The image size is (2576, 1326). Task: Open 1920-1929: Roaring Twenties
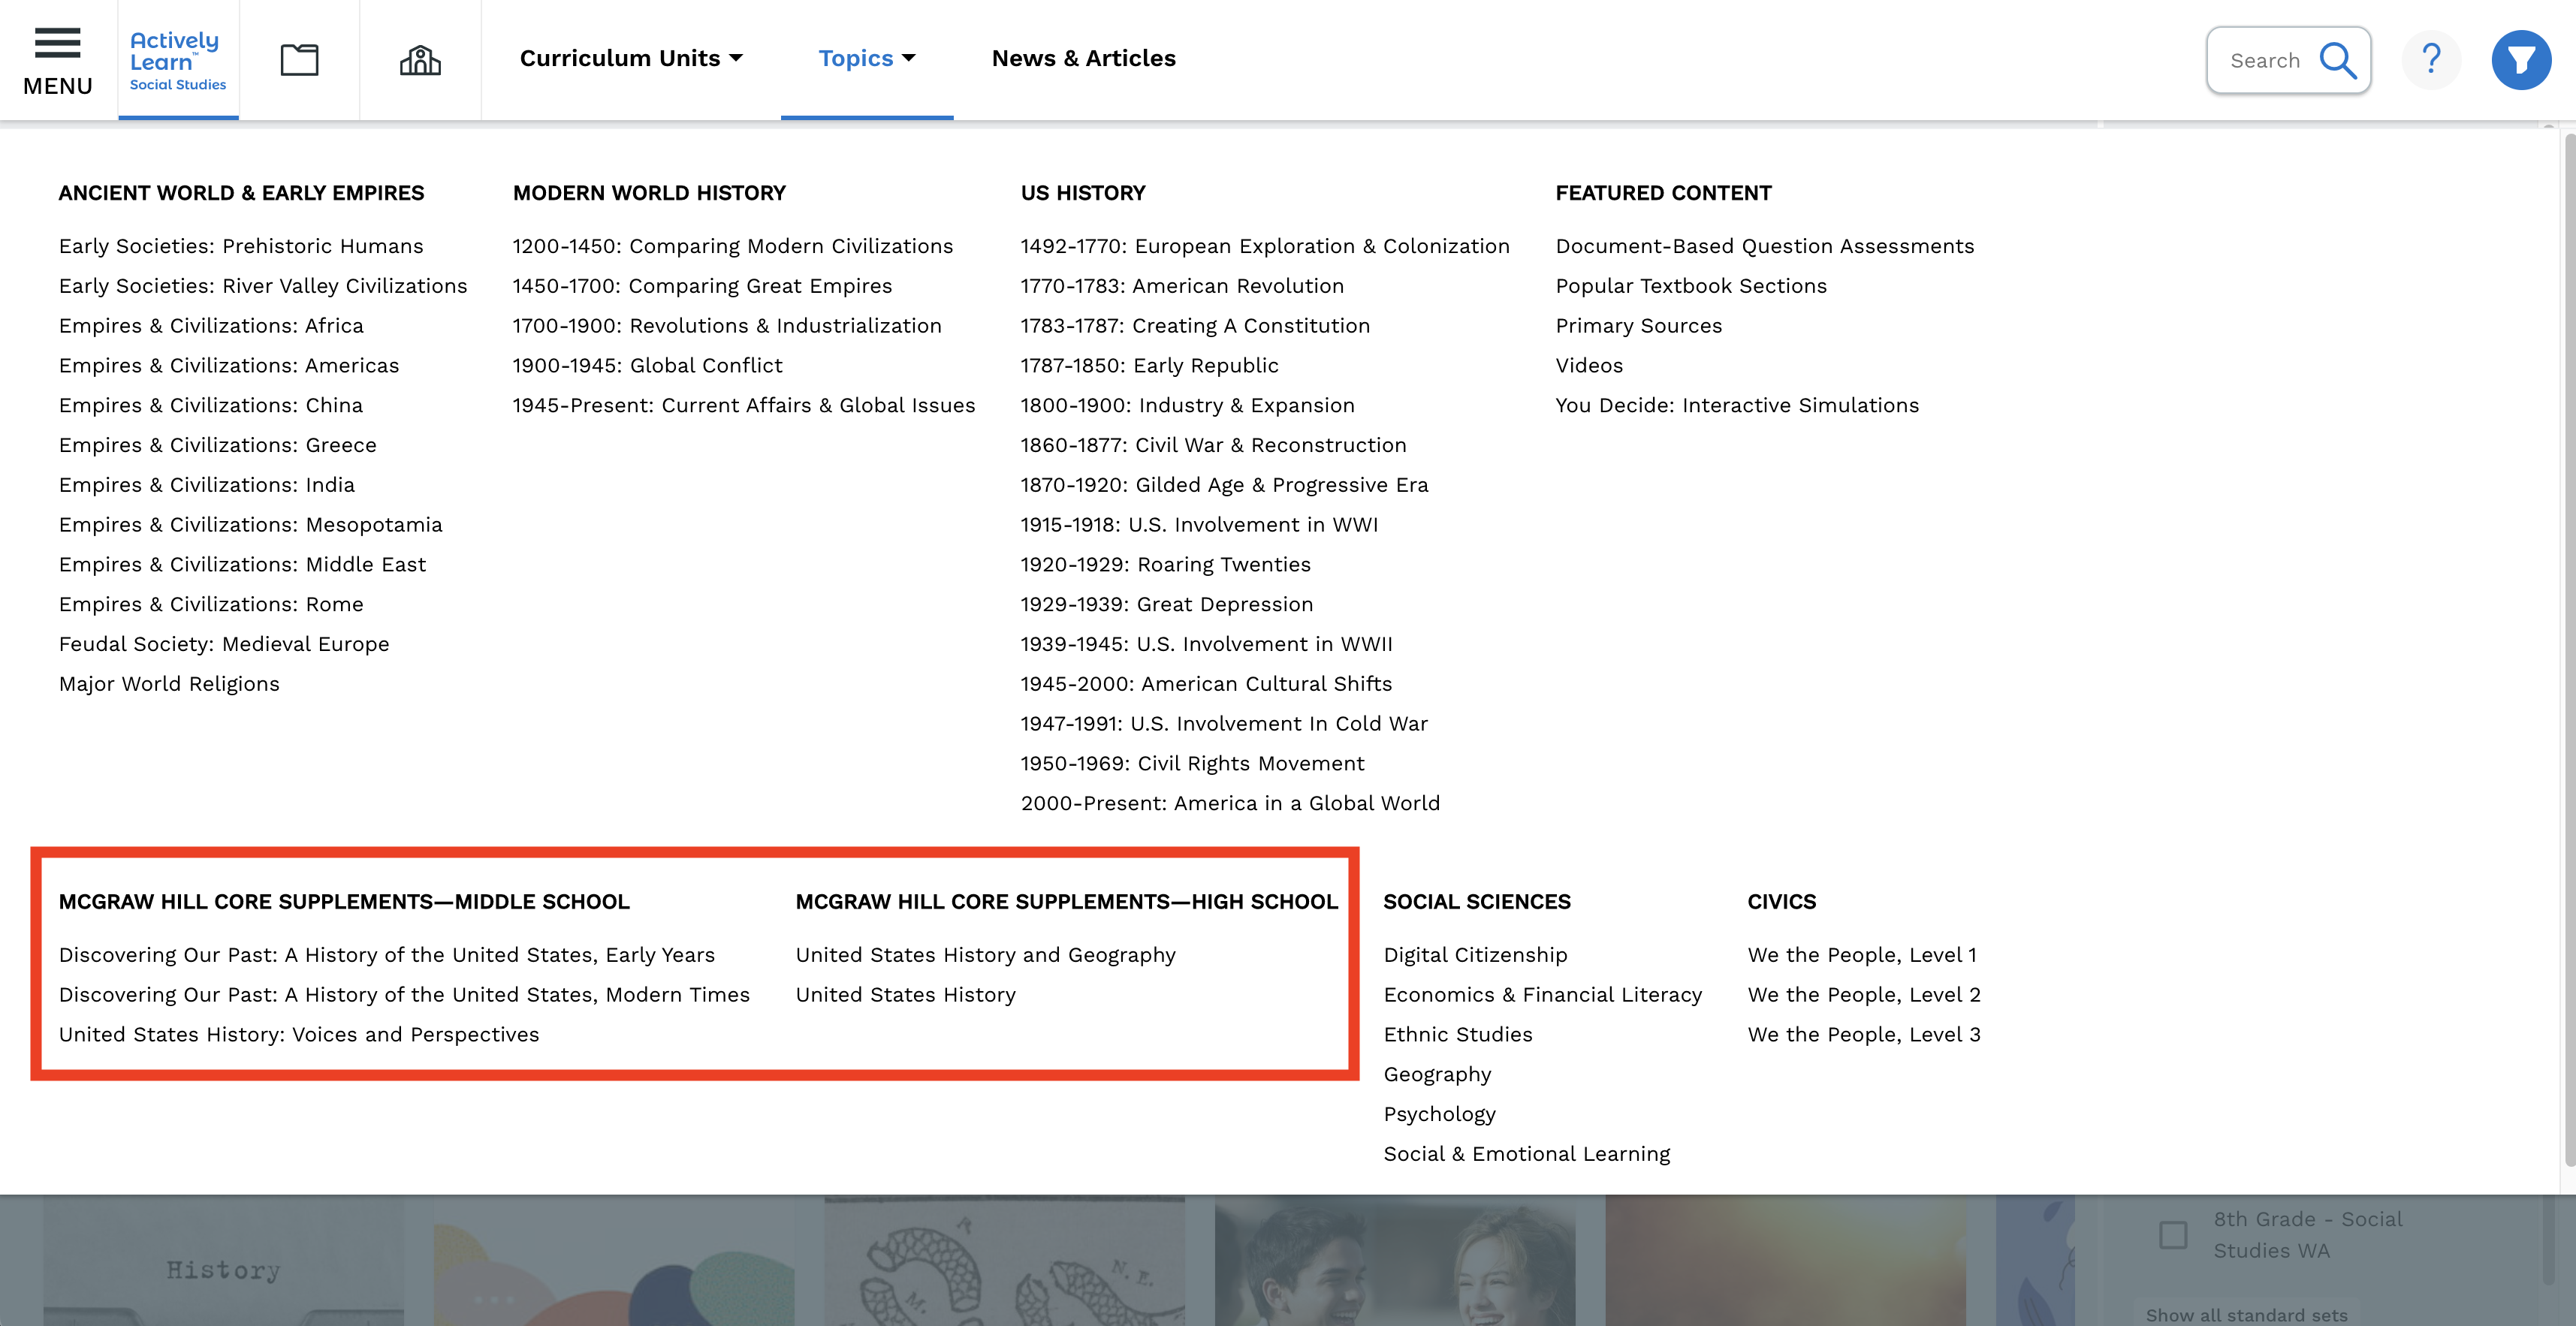click(1165, 565)
